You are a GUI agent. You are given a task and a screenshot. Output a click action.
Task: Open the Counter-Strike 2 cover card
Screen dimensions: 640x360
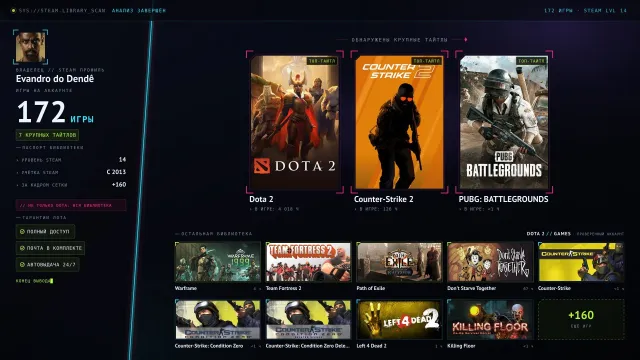[399, 122]
